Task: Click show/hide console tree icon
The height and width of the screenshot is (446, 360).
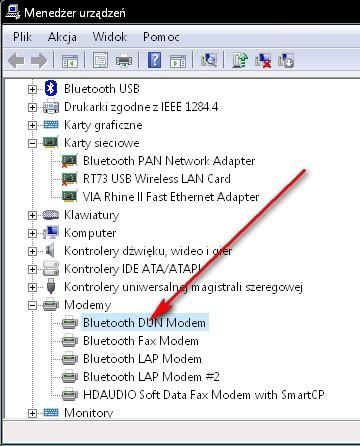Action: (x=70, y=61)
